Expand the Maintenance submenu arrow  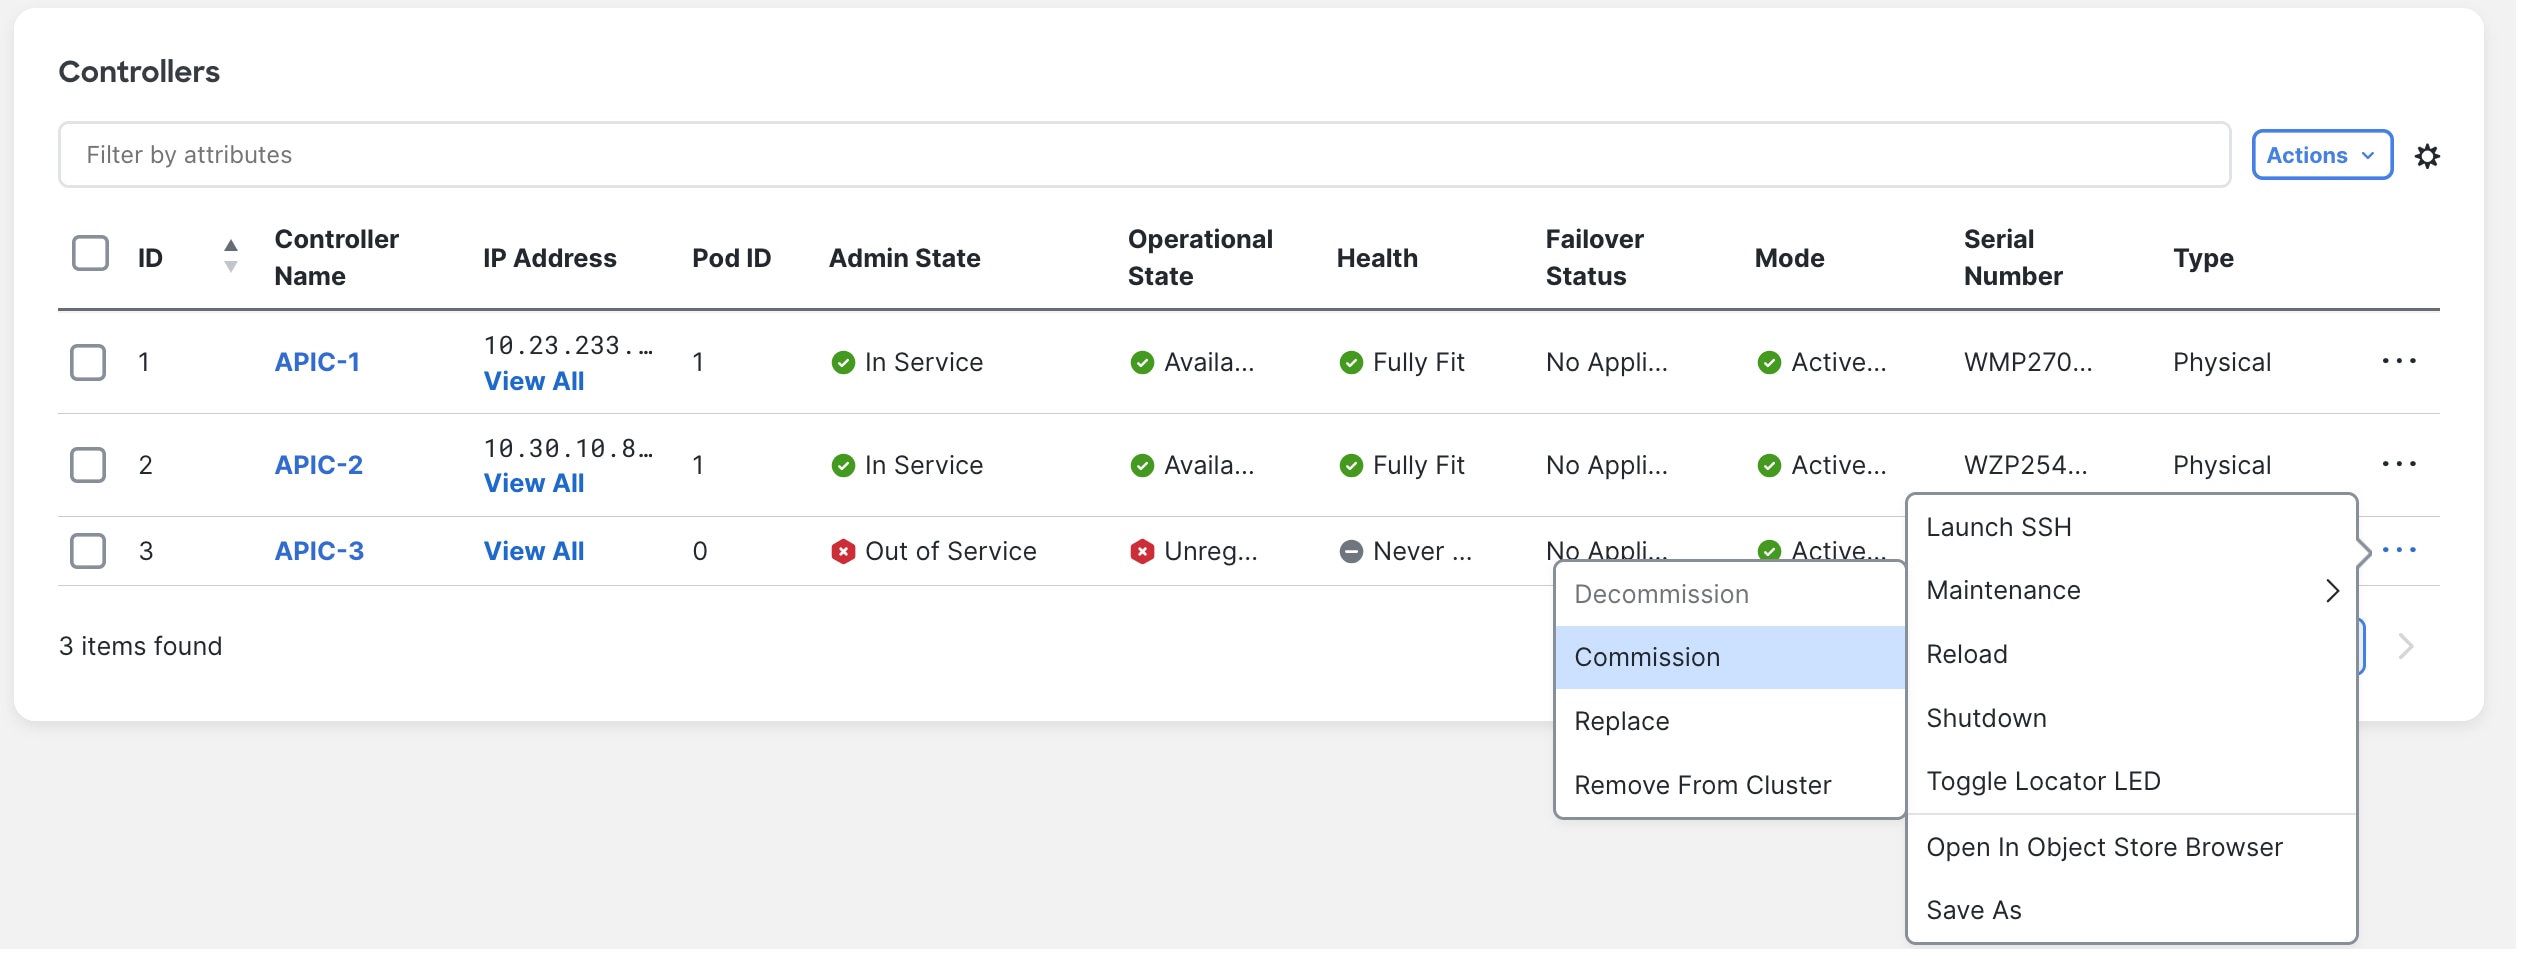(2332, 591)
